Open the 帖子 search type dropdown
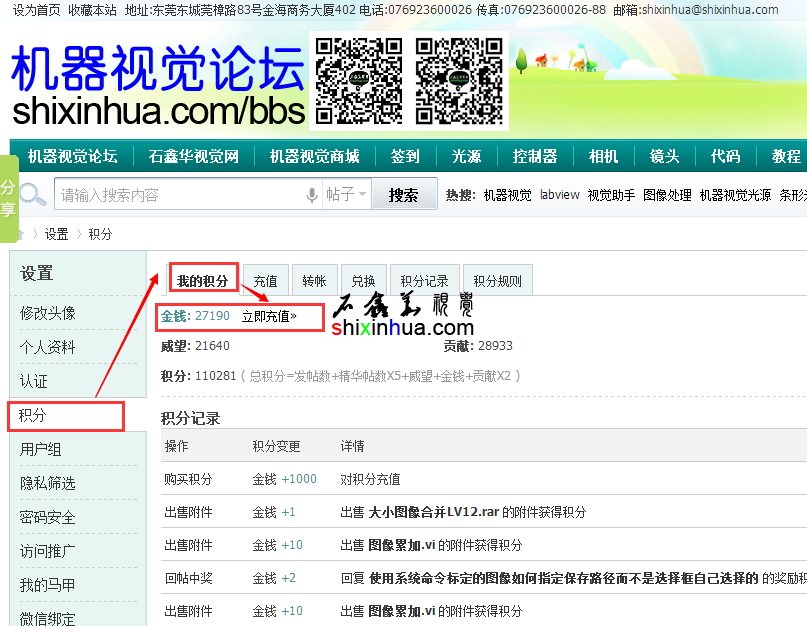The width and height of the screenshot is (807, 626). pyautogui.click(x=347, y=195)
